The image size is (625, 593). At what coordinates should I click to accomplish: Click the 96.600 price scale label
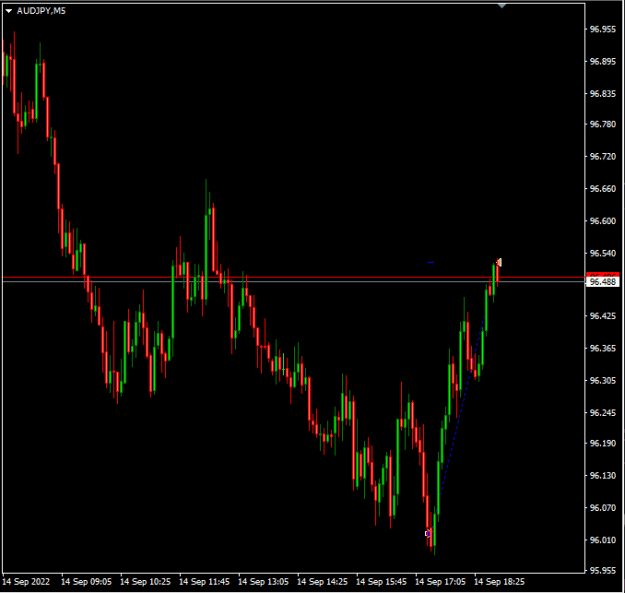602,221
